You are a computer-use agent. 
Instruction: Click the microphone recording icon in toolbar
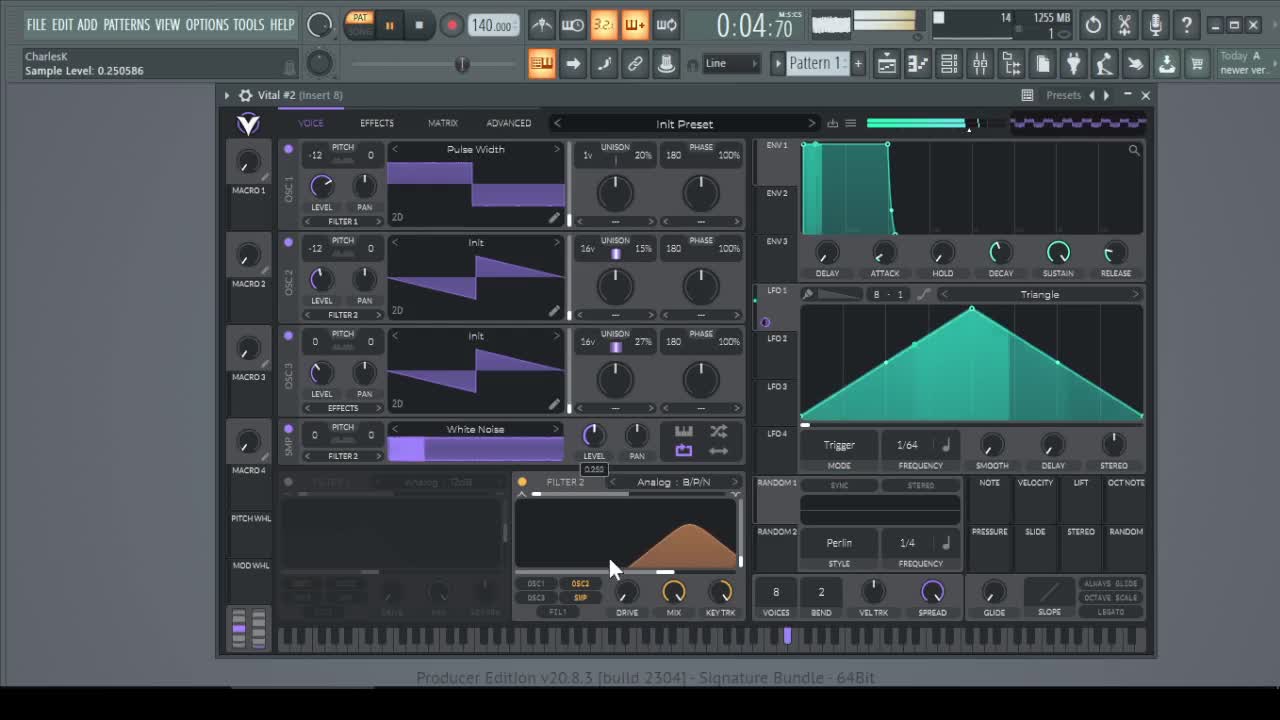1155,25
